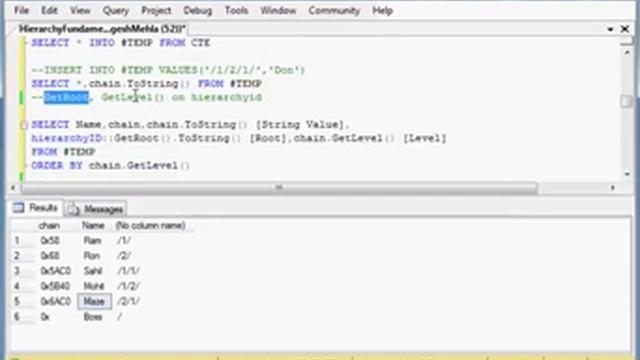Click editor vertical scrollbar down arrow
Viewport: 640px width, 360px height.
pos(627,174)
